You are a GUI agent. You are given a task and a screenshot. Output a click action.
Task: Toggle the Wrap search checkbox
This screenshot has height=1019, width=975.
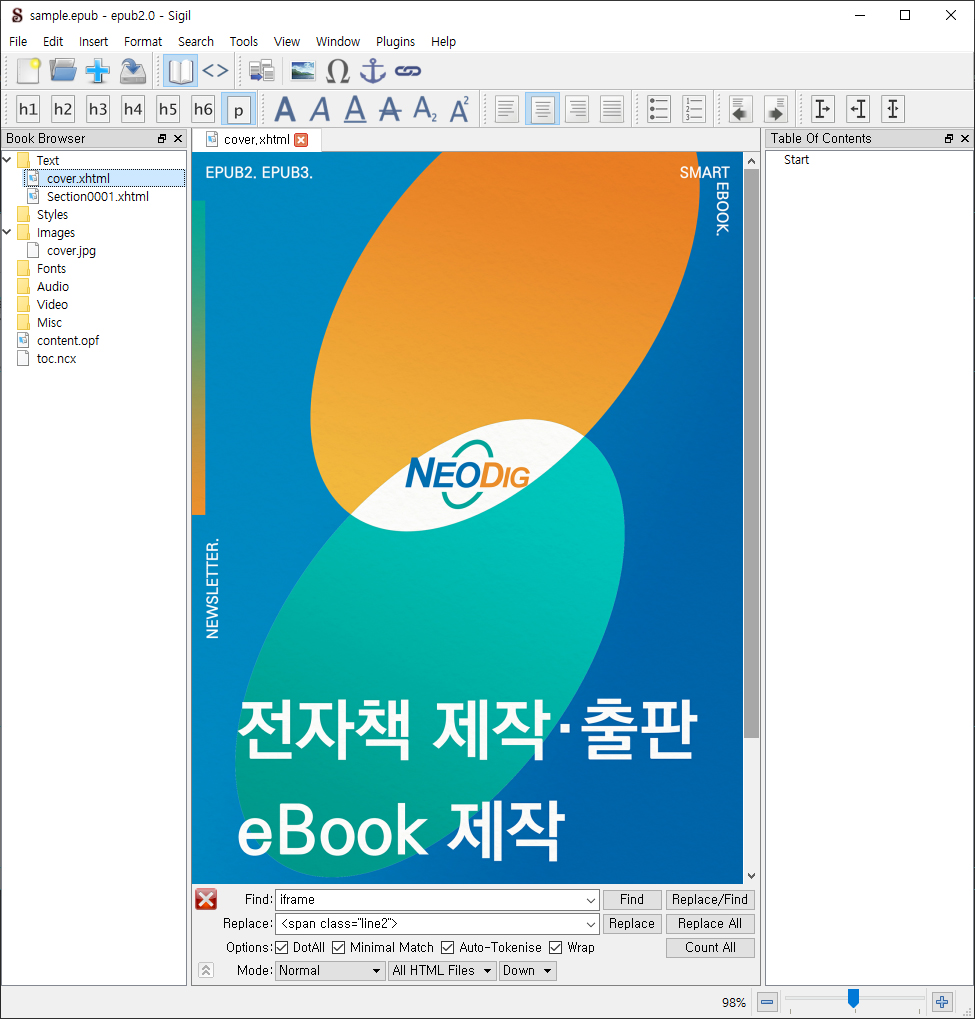pos(556,948)
